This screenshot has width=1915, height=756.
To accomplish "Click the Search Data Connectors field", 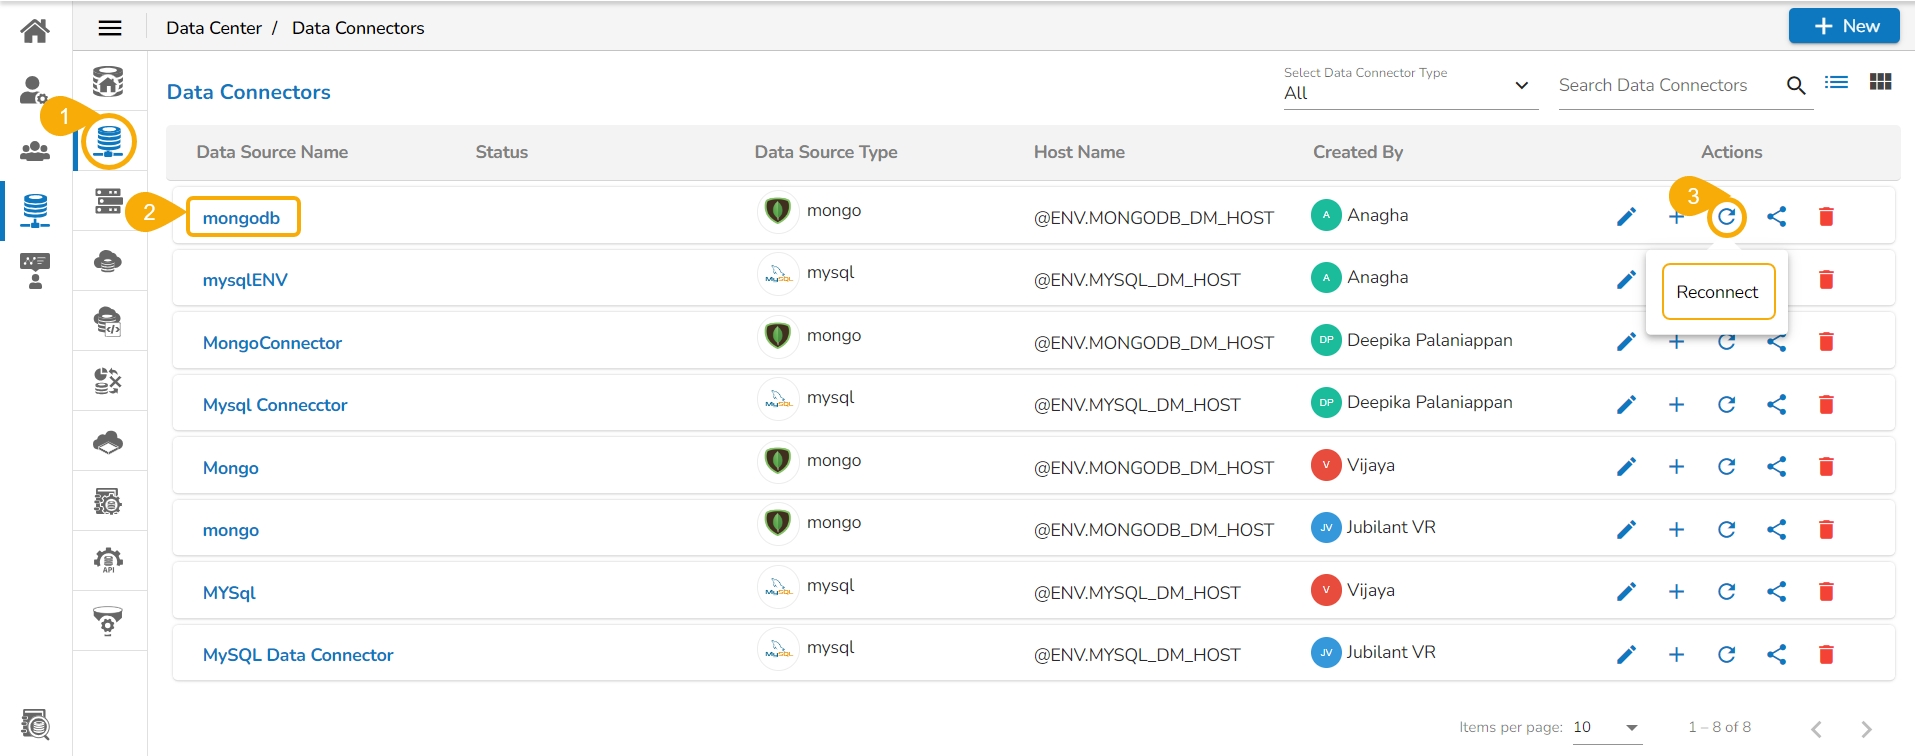I will pyautogui.click(x=1665, y=86).
